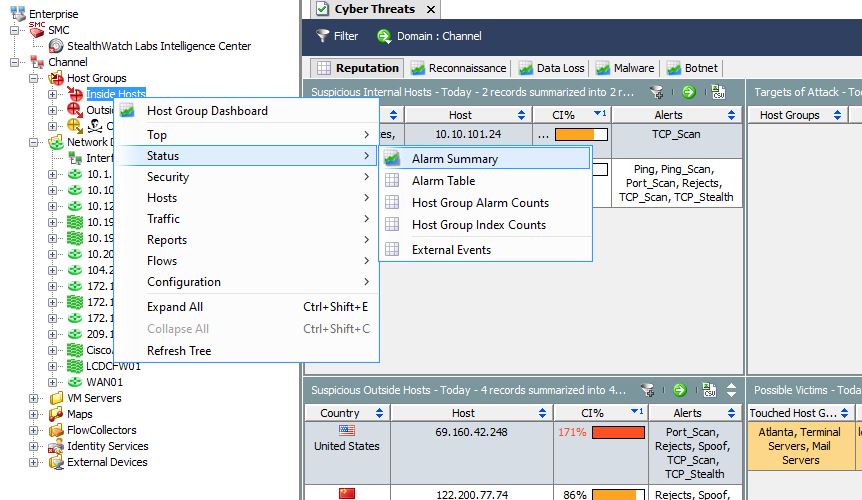Screen dimensions: 862x500
Task: Click the Filter funnel icon
Action: point(323,36)
